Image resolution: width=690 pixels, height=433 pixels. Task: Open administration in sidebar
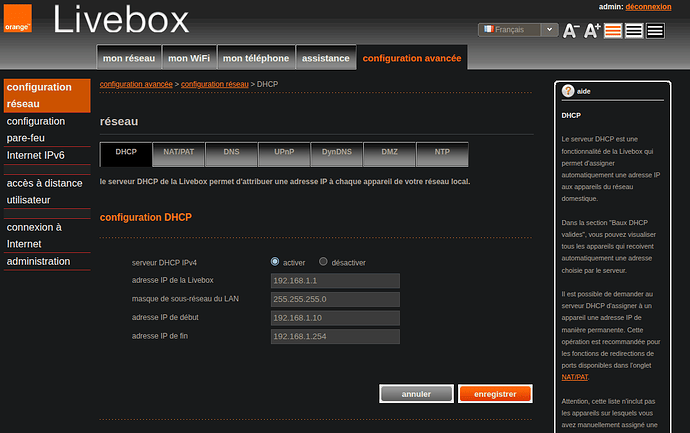47,261
